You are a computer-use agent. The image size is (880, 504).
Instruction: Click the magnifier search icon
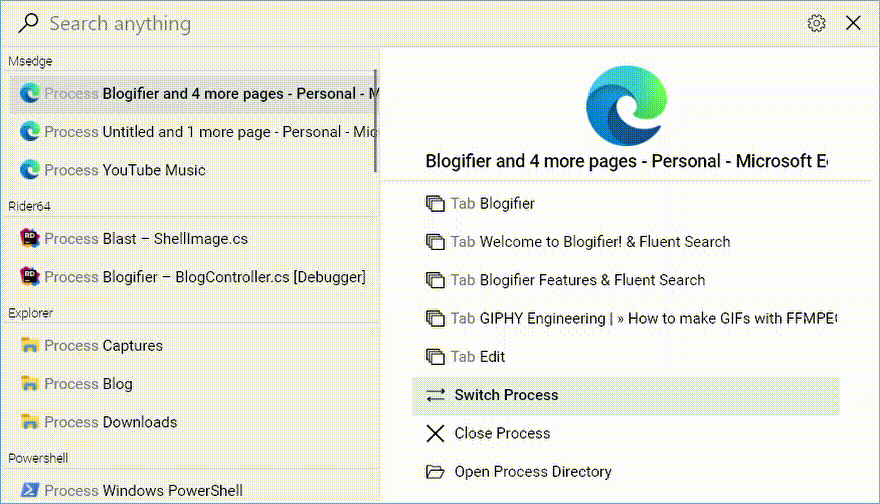coord(28,23)
